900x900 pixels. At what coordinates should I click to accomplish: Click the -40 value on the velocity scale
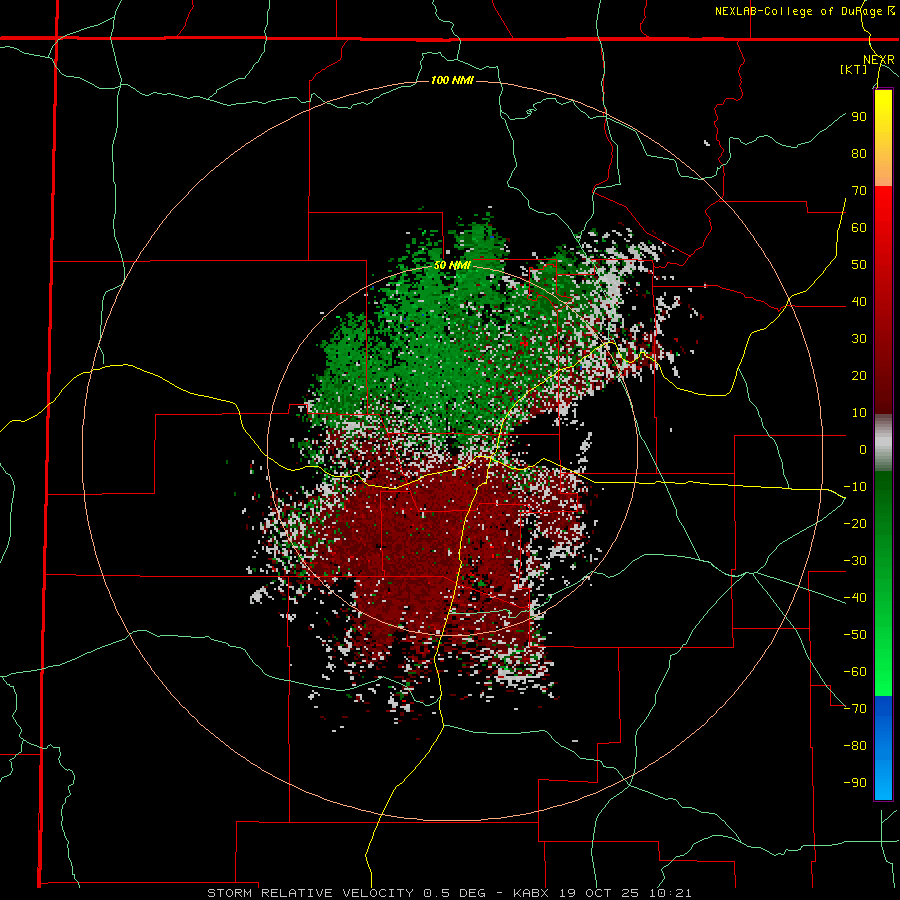(855, 598)
